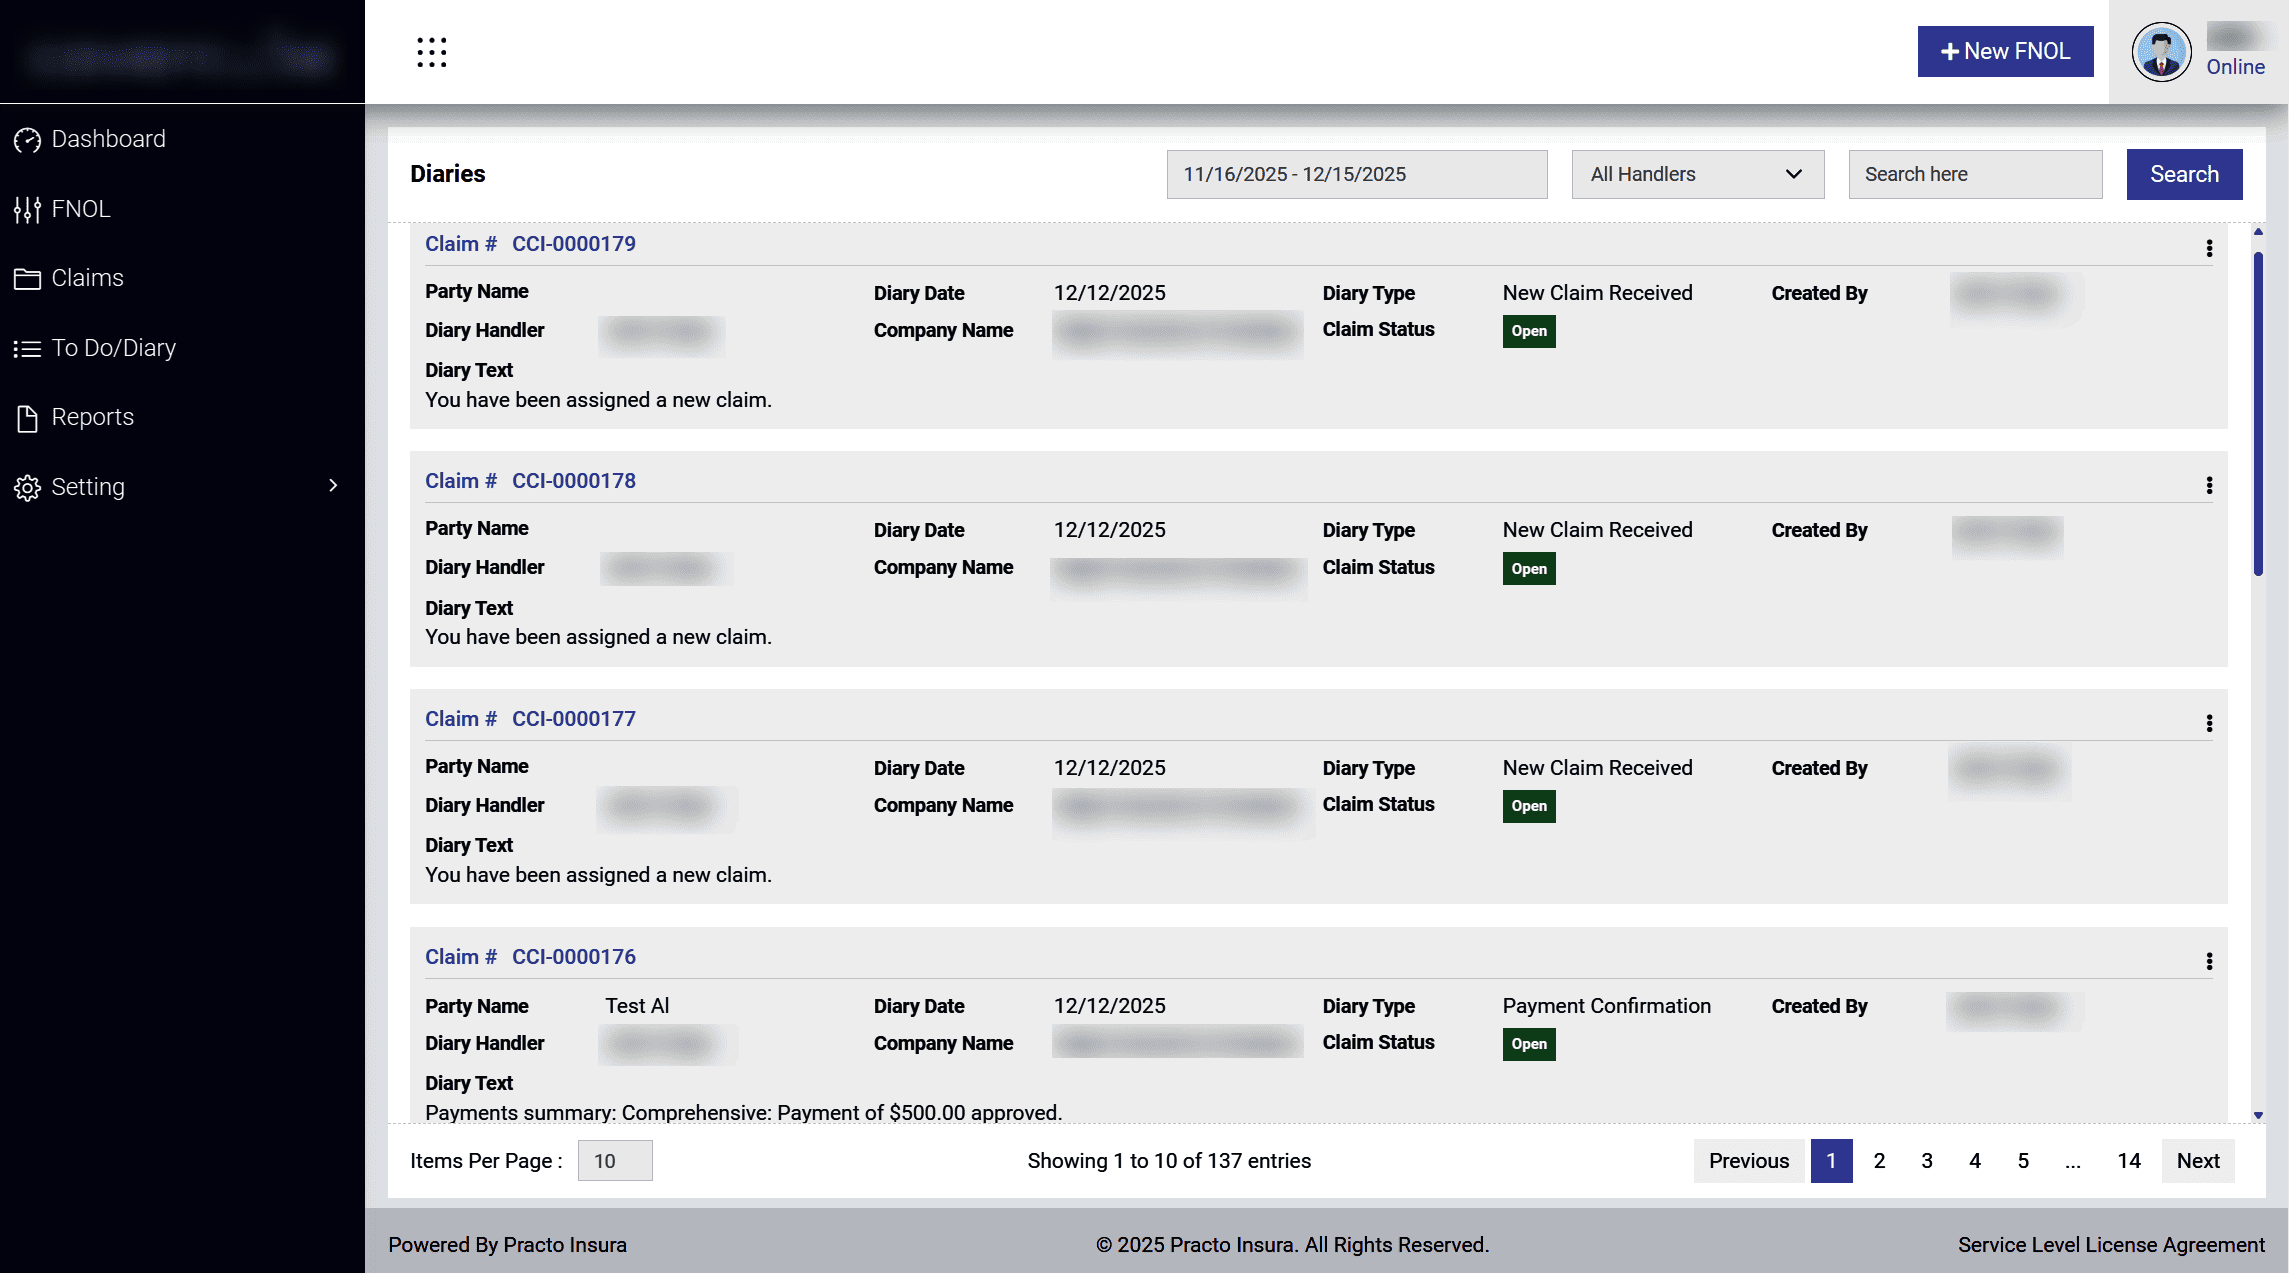The height and width of the screenshot is (1273, 2289).
Task: Click the diaries list scrollbar down arrow
Action: tap(2257, 1115)
